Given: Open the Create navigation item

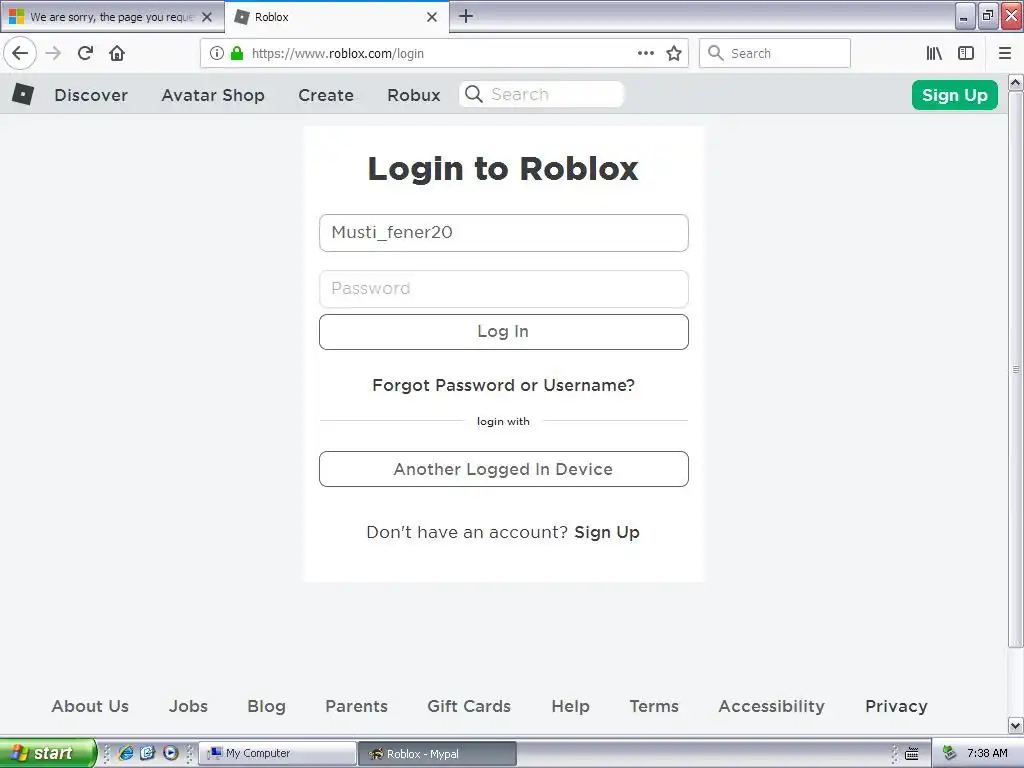Looking at the screenshot, I should point(326,95).
